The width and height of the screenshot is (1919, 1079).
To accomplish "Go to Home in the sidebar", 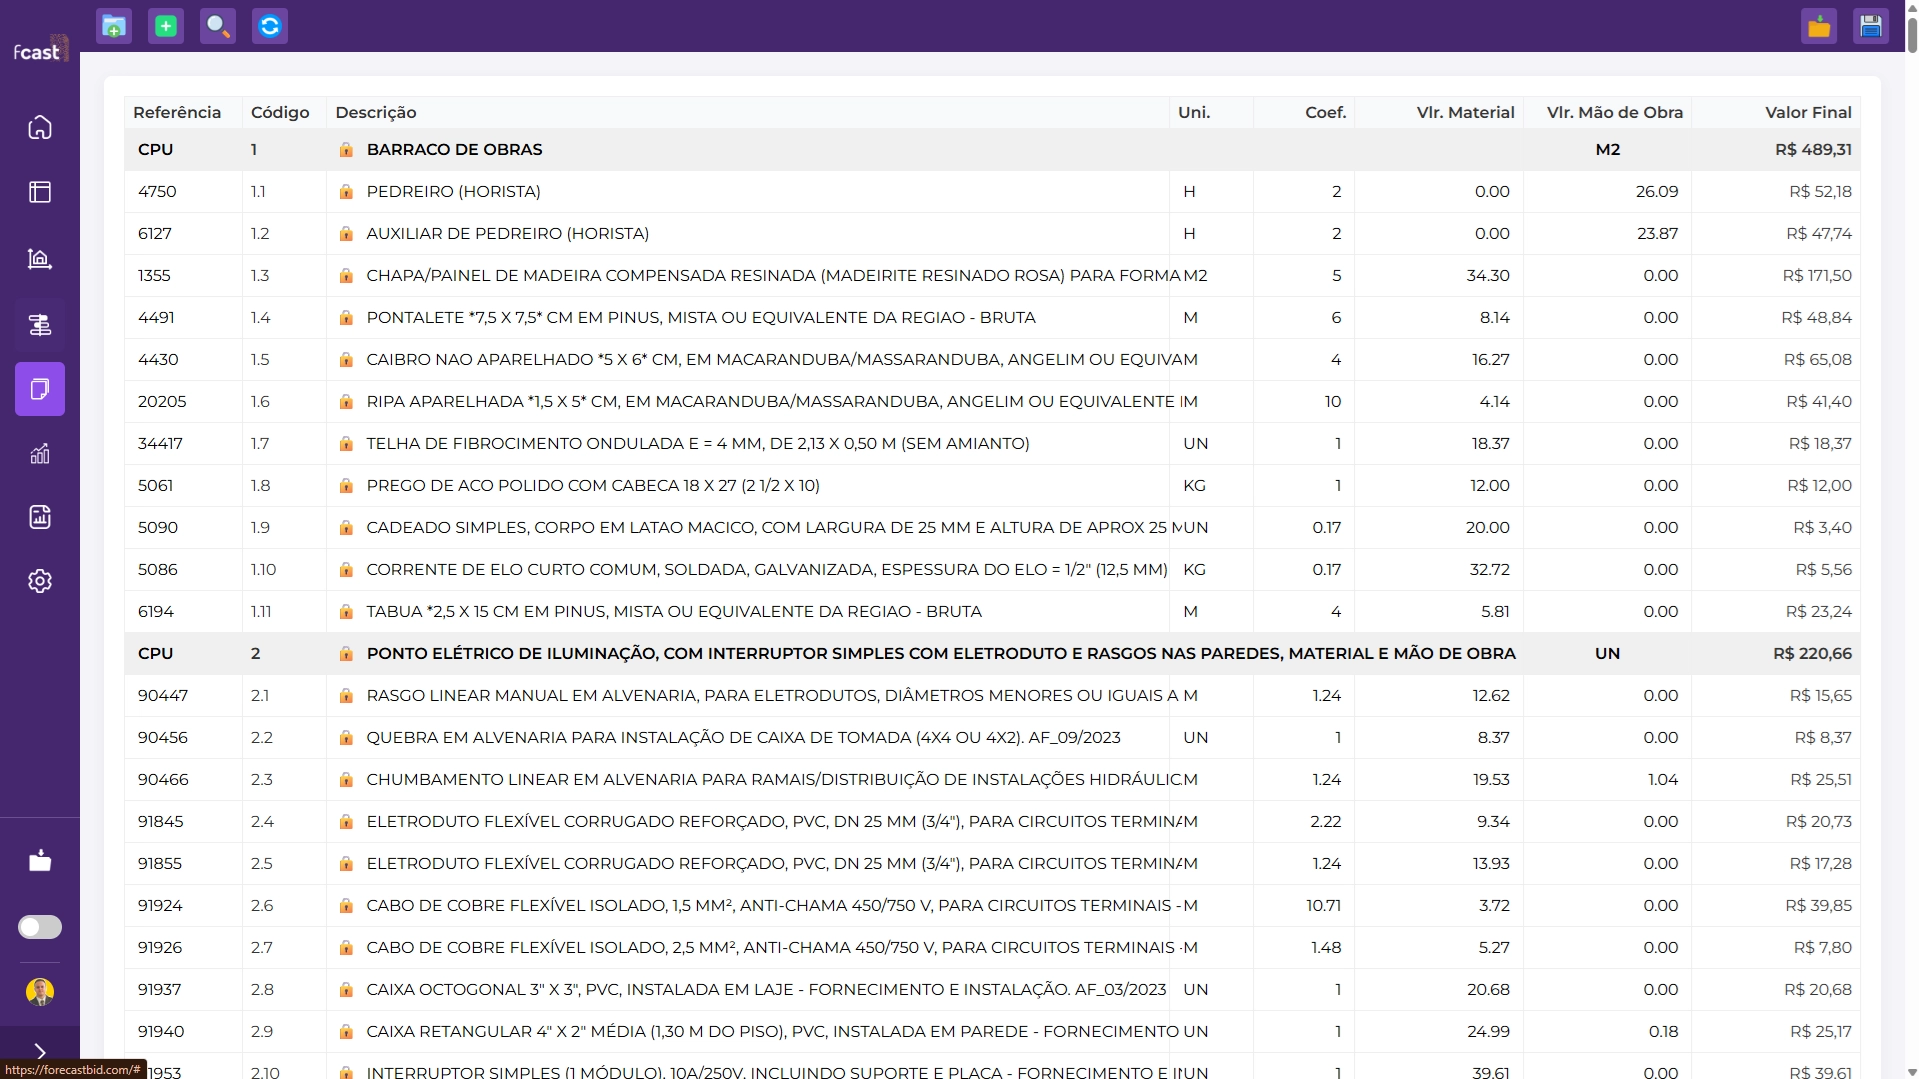I will click(40, 127).
